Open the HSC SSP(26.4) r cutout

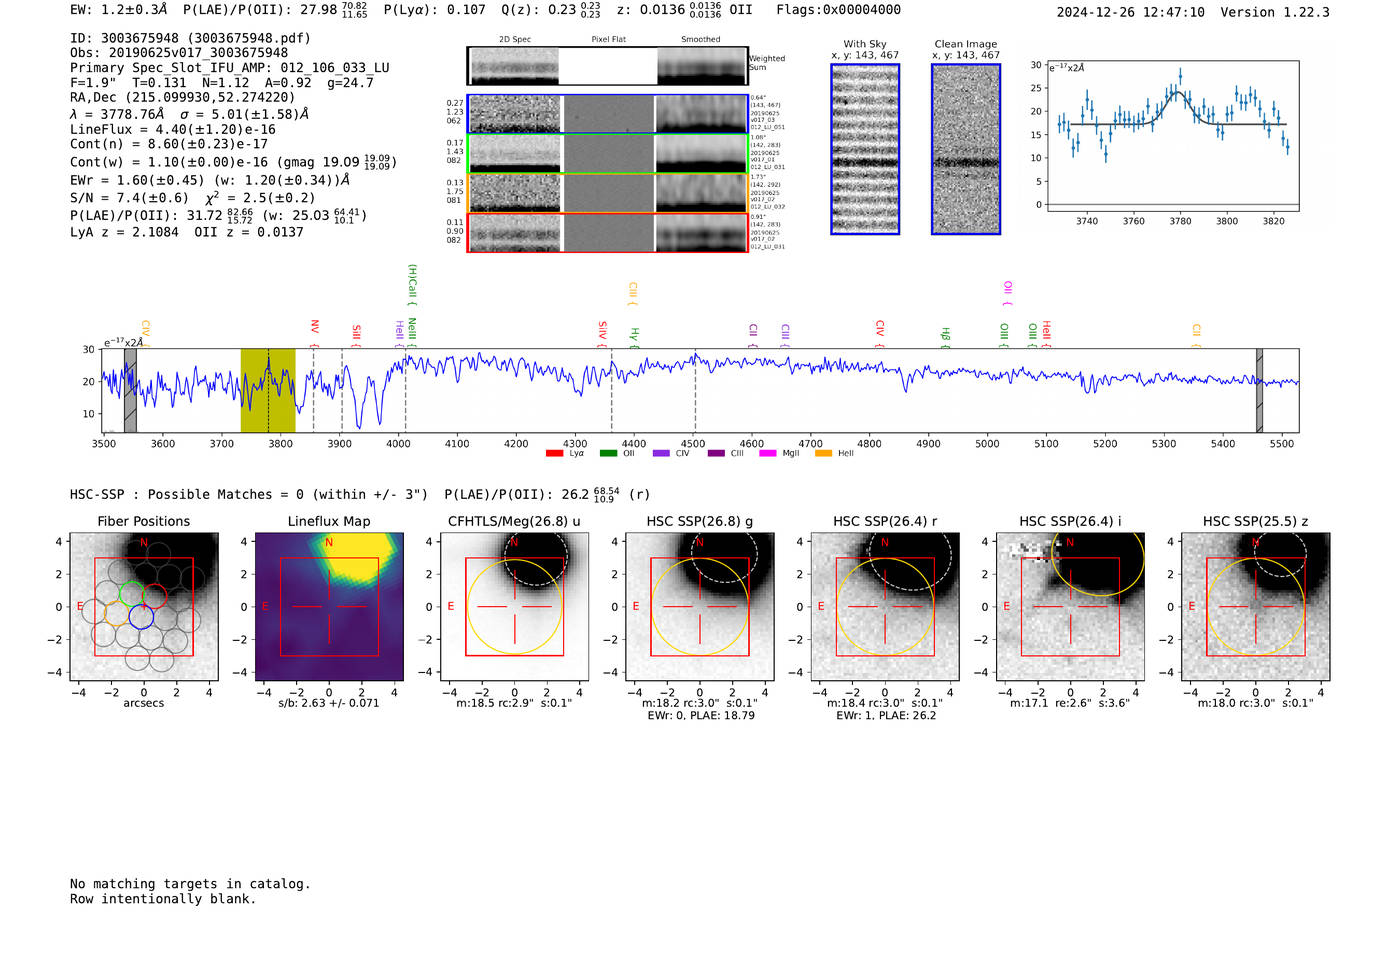tap(885, 607)
